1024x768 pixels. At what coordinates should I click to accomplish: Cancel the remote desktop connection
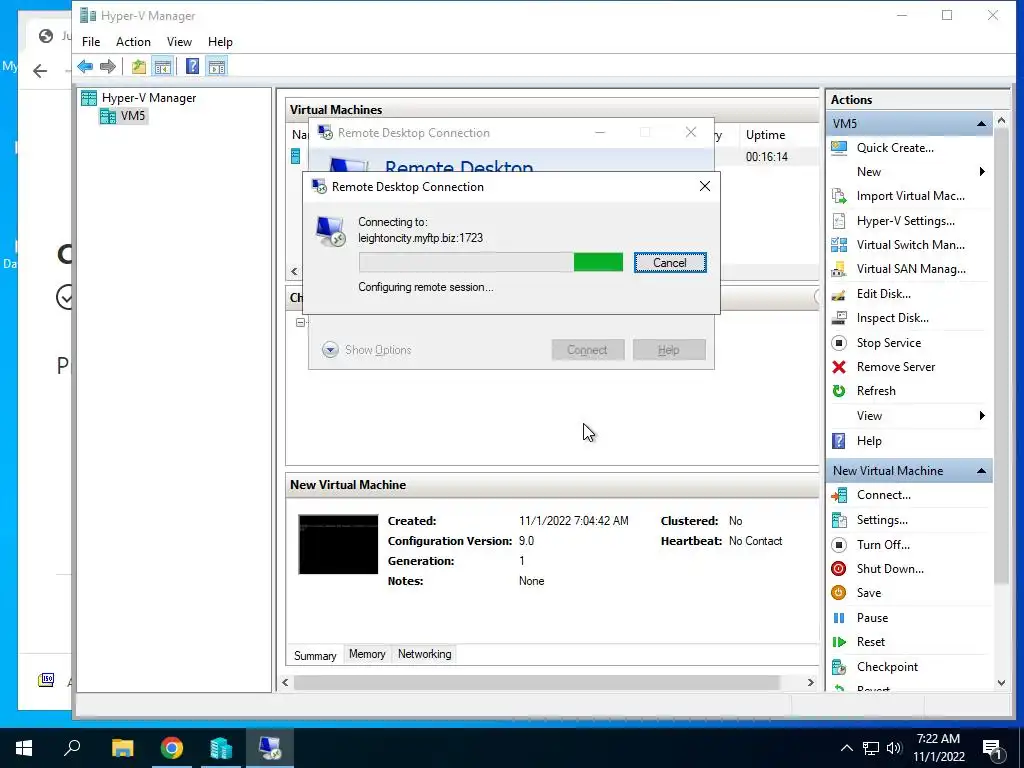pyautogui.click(x=670, y=263)
